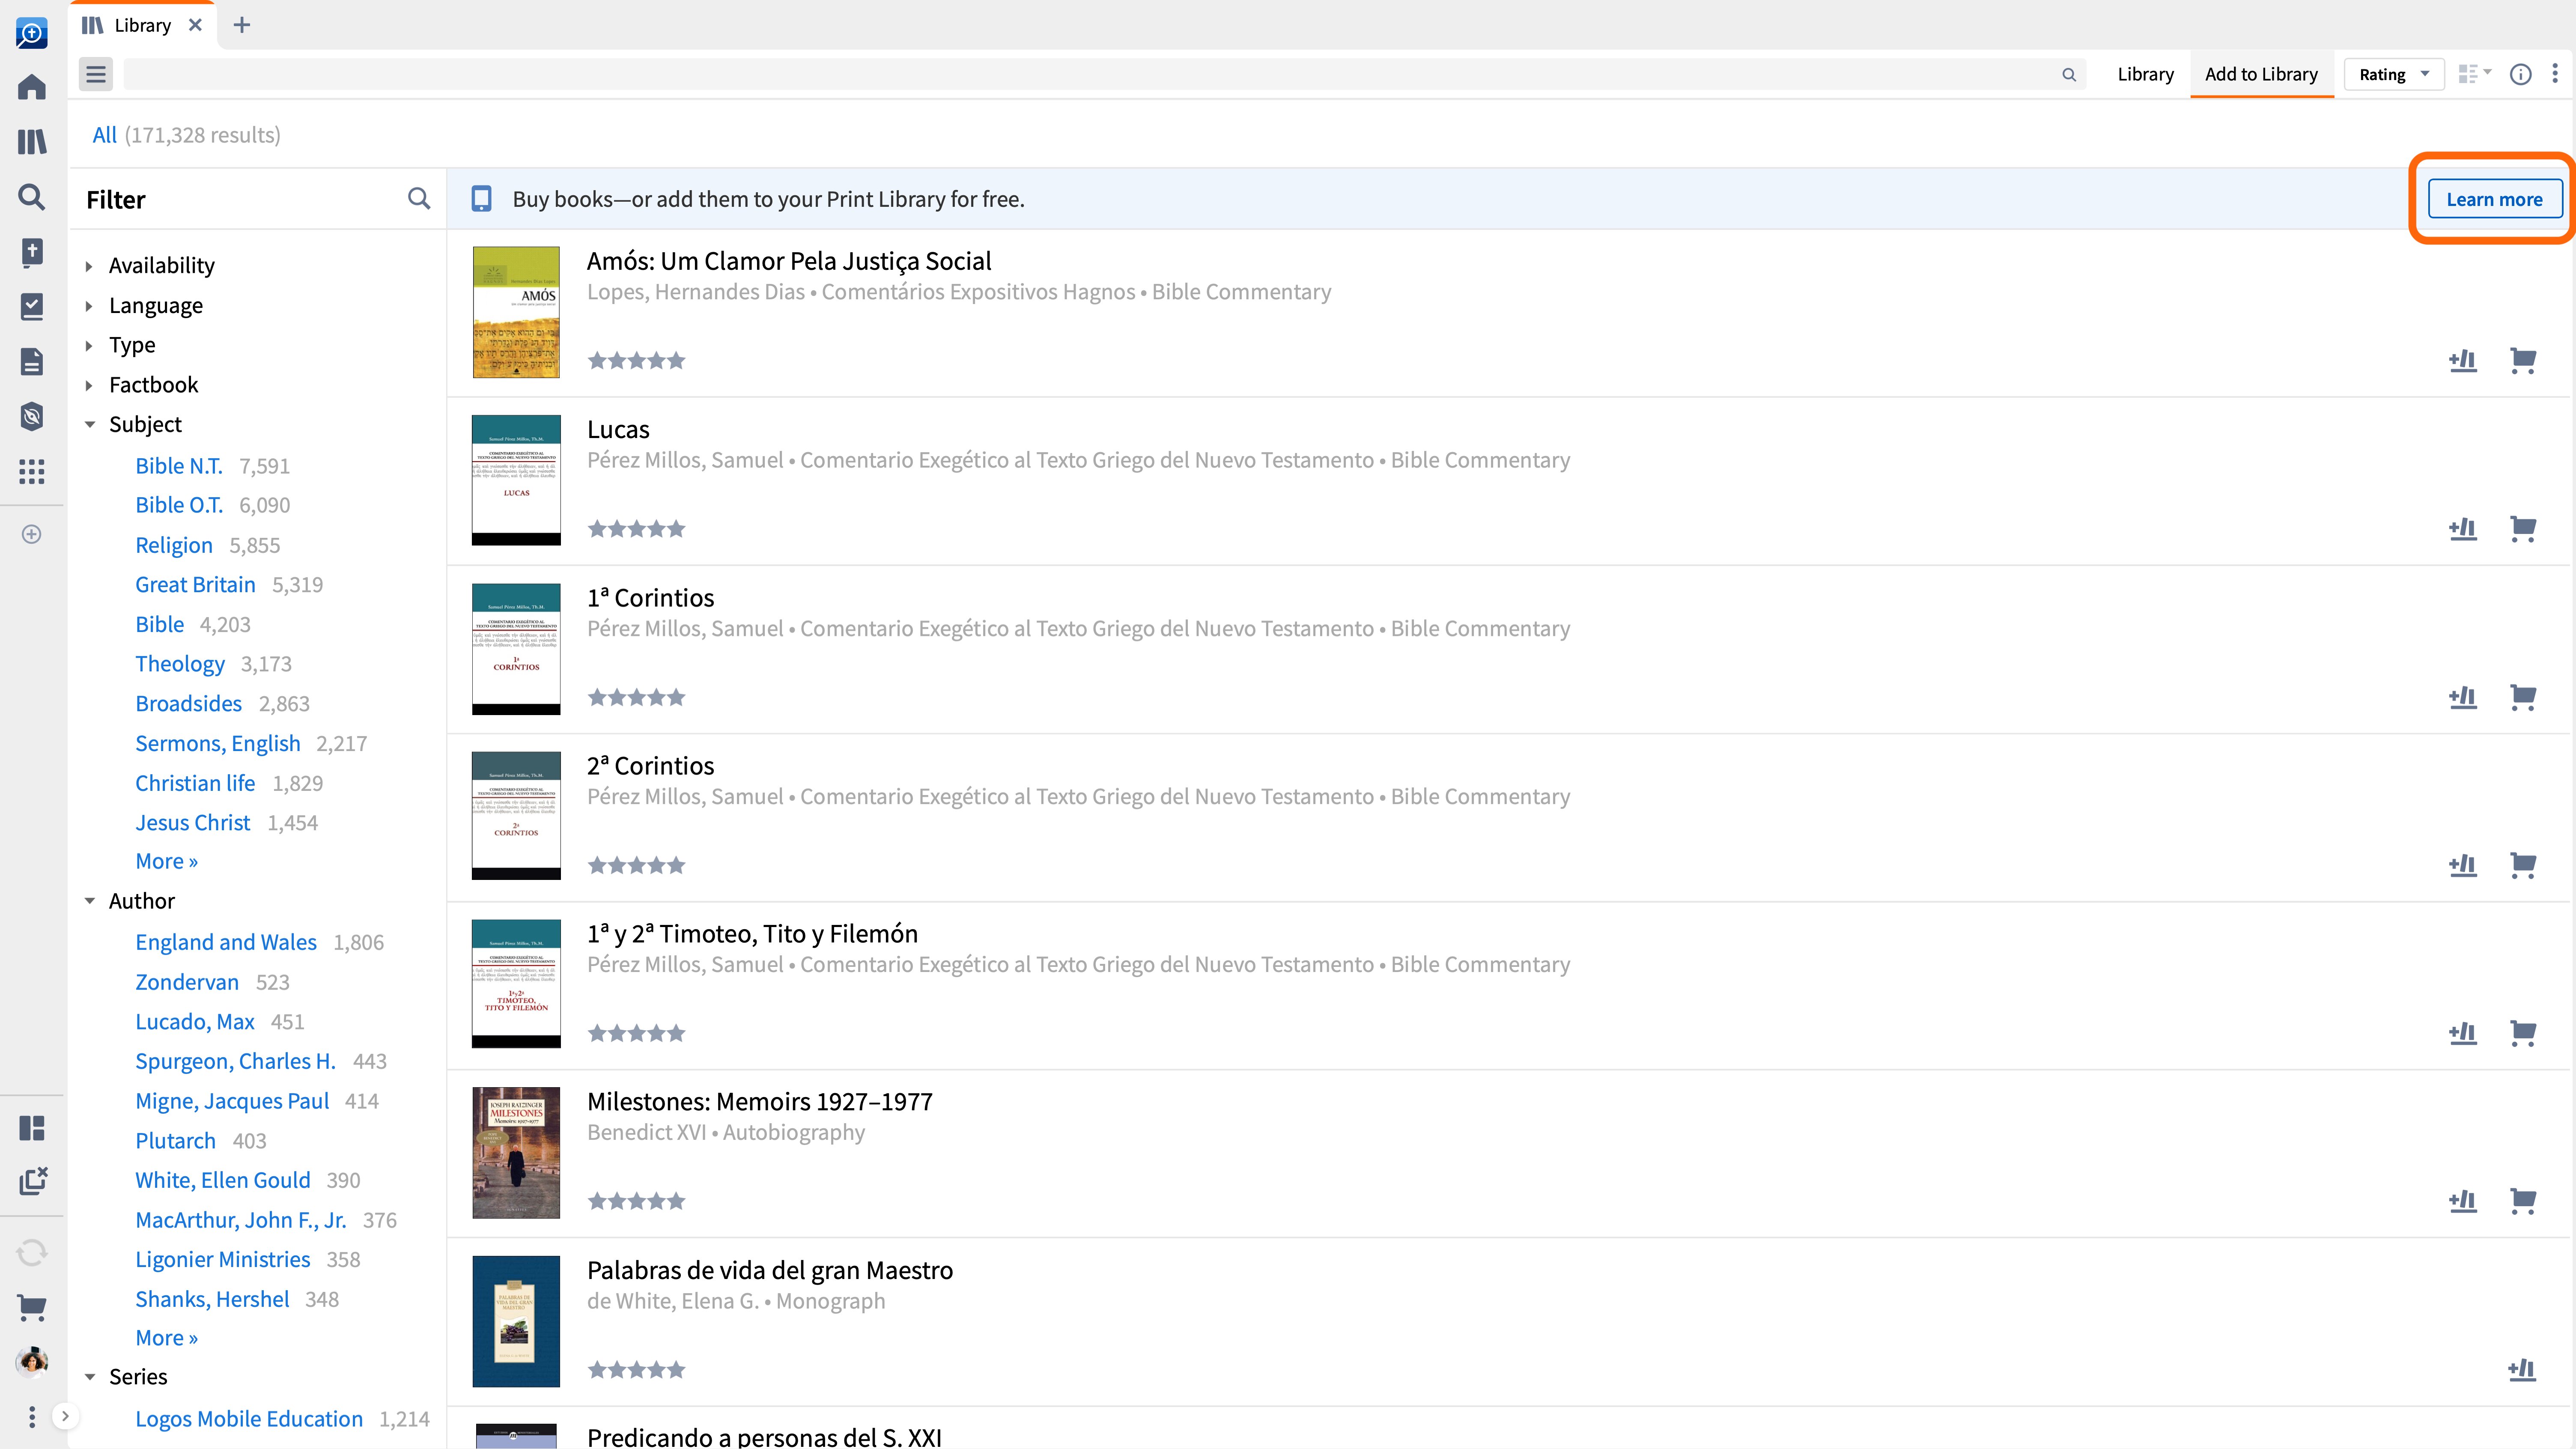Collapse the Subject filter section
2576x1449 pixels.
pos(89,425)
